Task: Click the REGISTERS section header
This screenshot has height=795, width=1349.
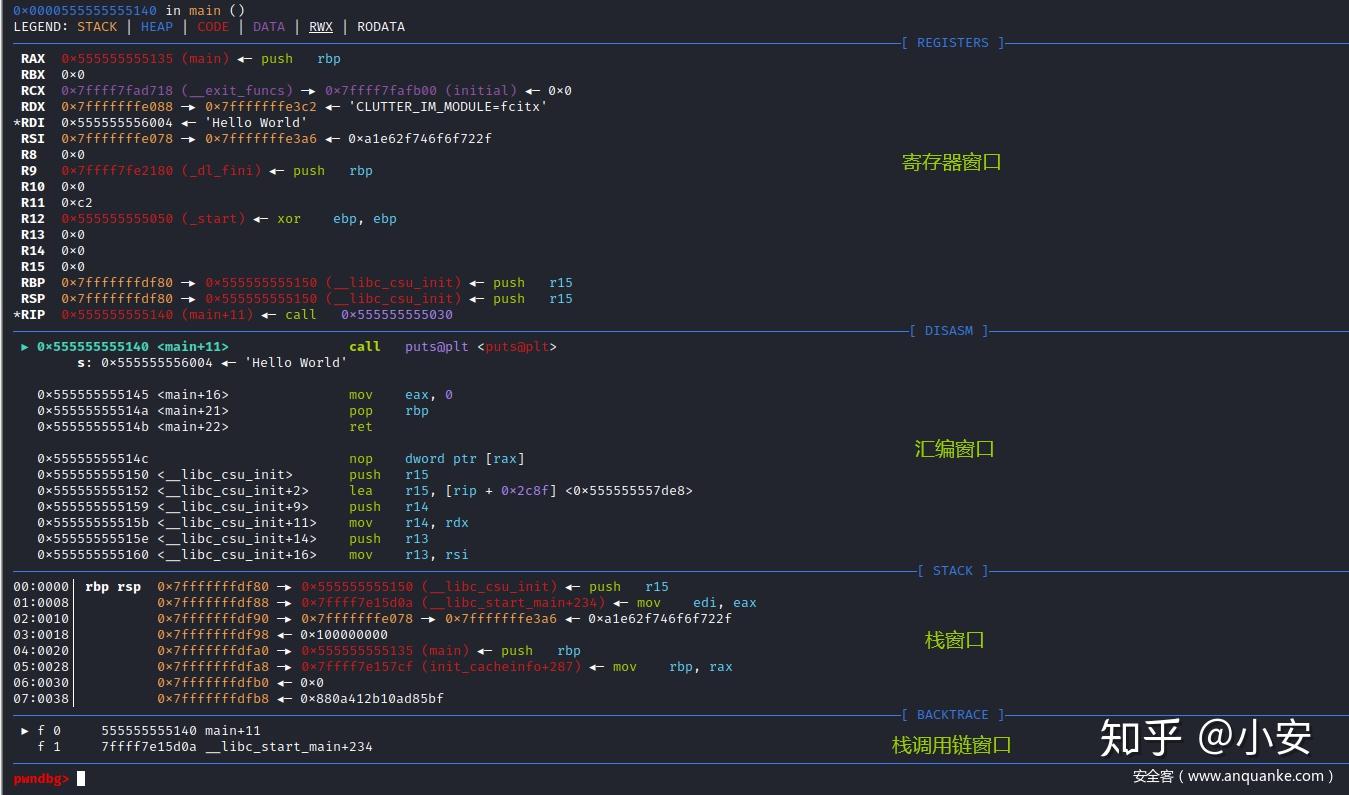Action: click(952, 42)
